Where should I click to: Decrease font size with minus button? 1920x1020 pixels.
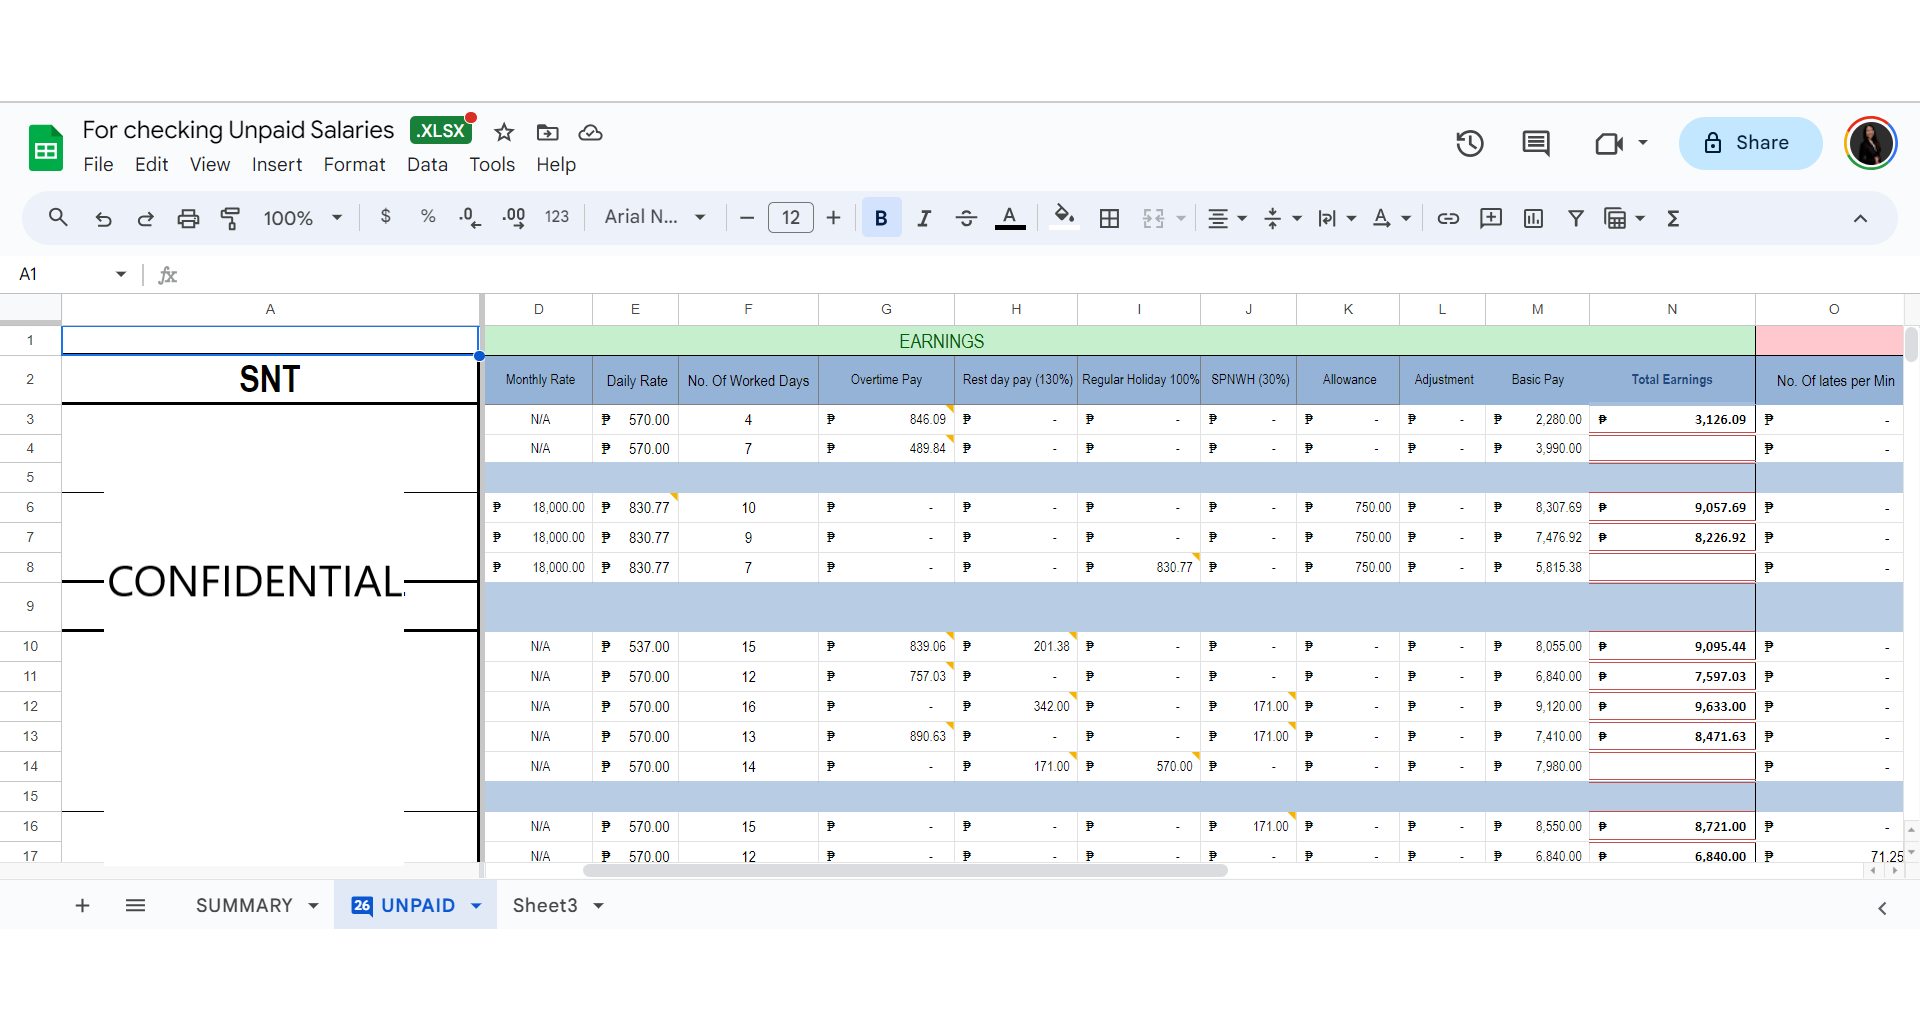pyautogui.click(x=746, y=218)
